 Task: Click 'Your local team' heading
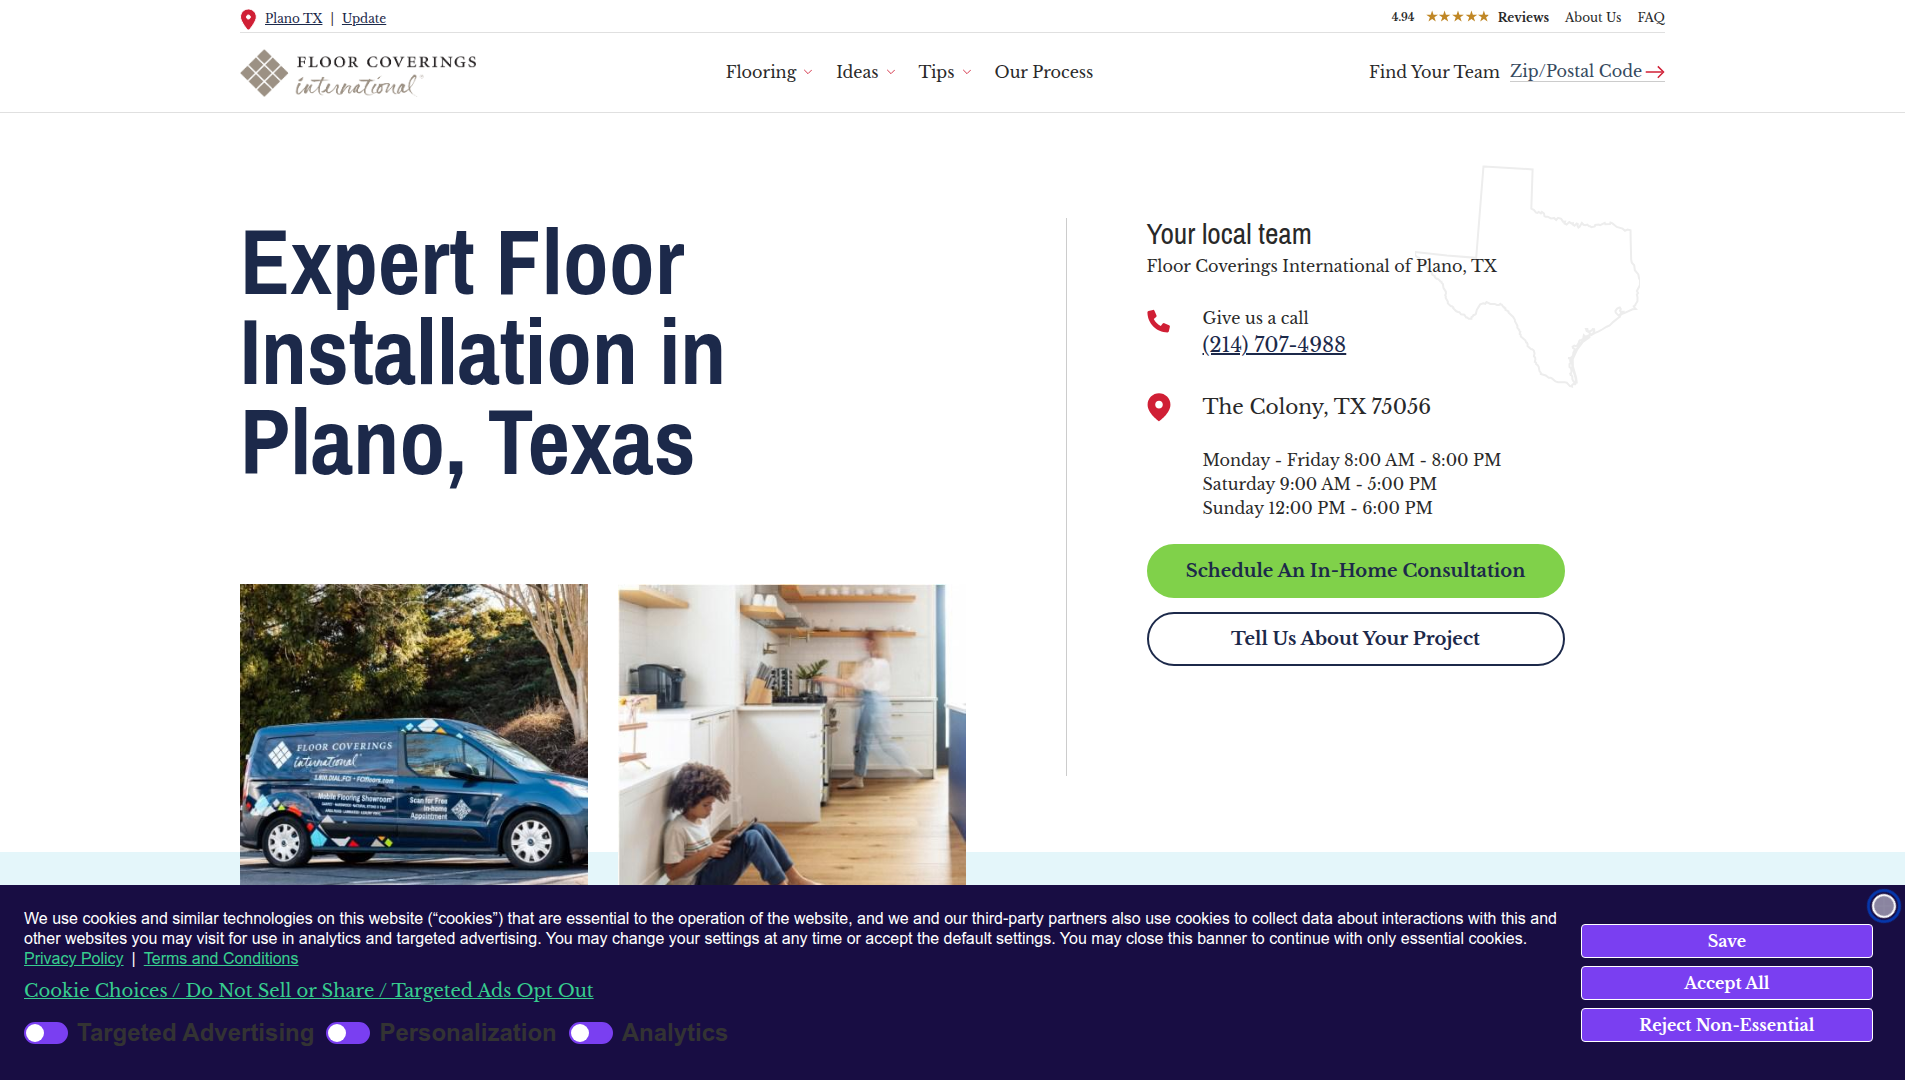pyautogui.click(x=1228, y=234)
